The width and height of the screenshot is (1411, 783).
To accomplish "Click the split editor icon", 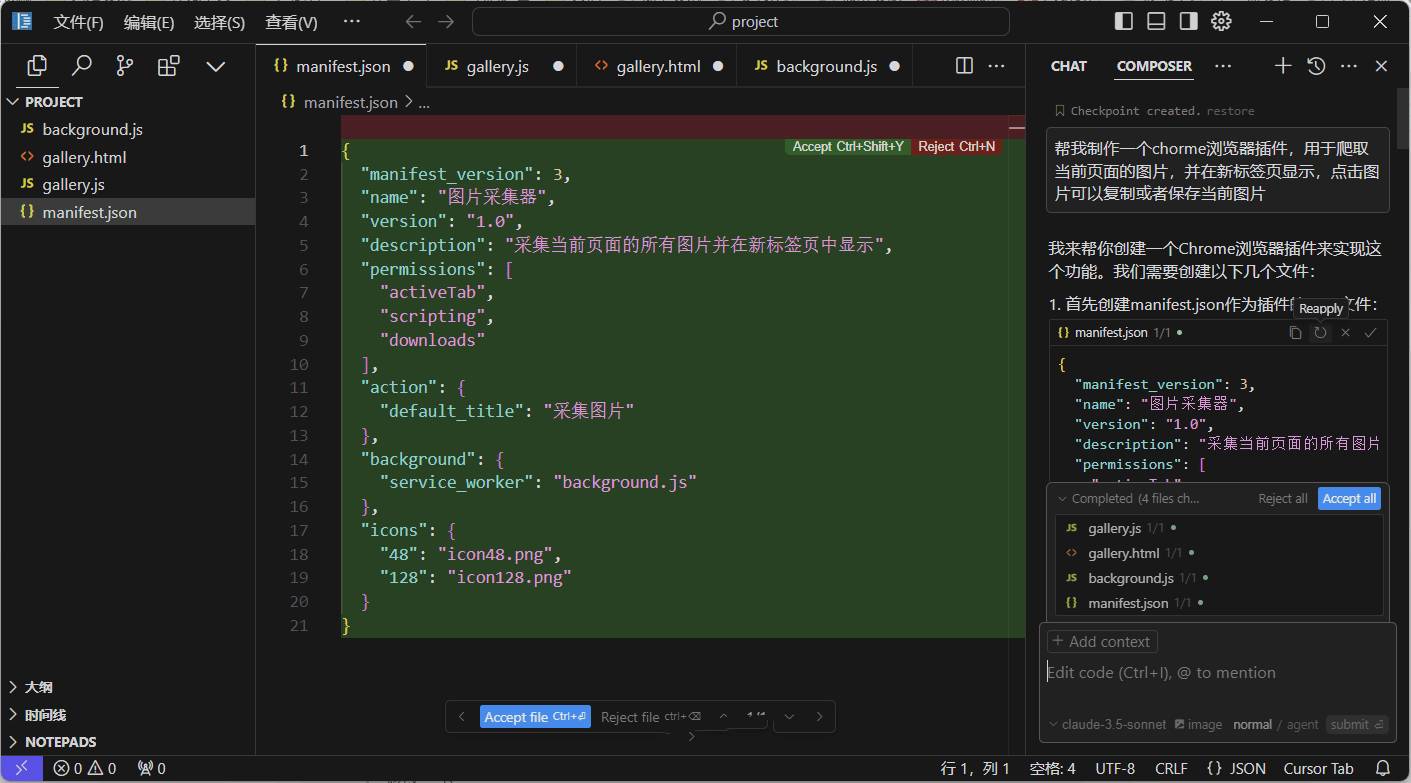I will (964, 66).
